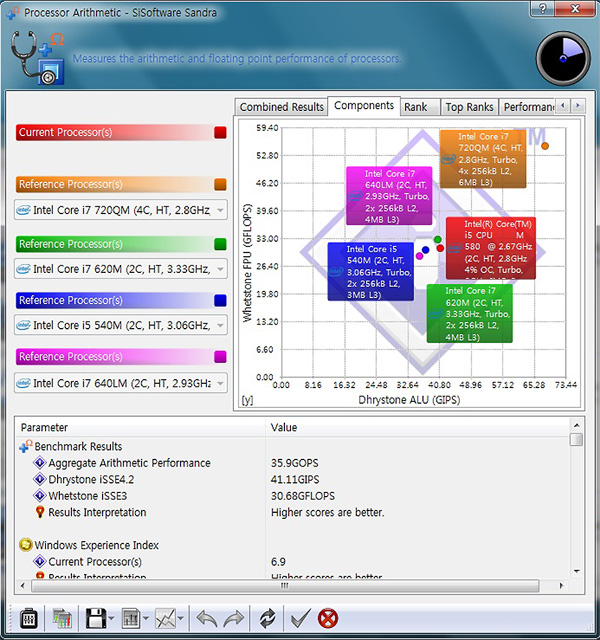Viewport: 600px width, 640px height.
Task: Click the orange i7 720QM data point
Action: (x=545, y=146)
